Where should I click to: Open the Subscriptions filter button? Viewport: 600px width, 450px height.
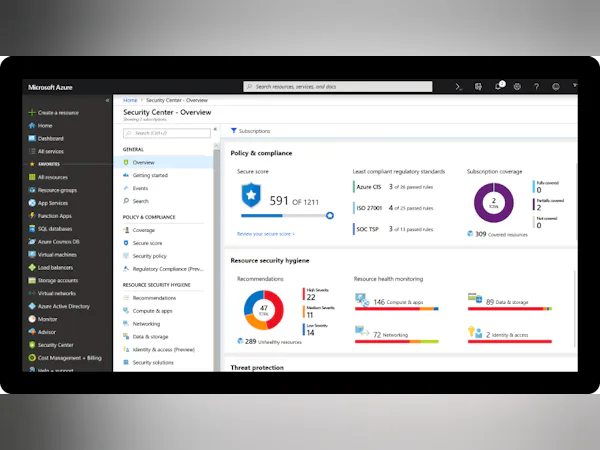(251, 131)
